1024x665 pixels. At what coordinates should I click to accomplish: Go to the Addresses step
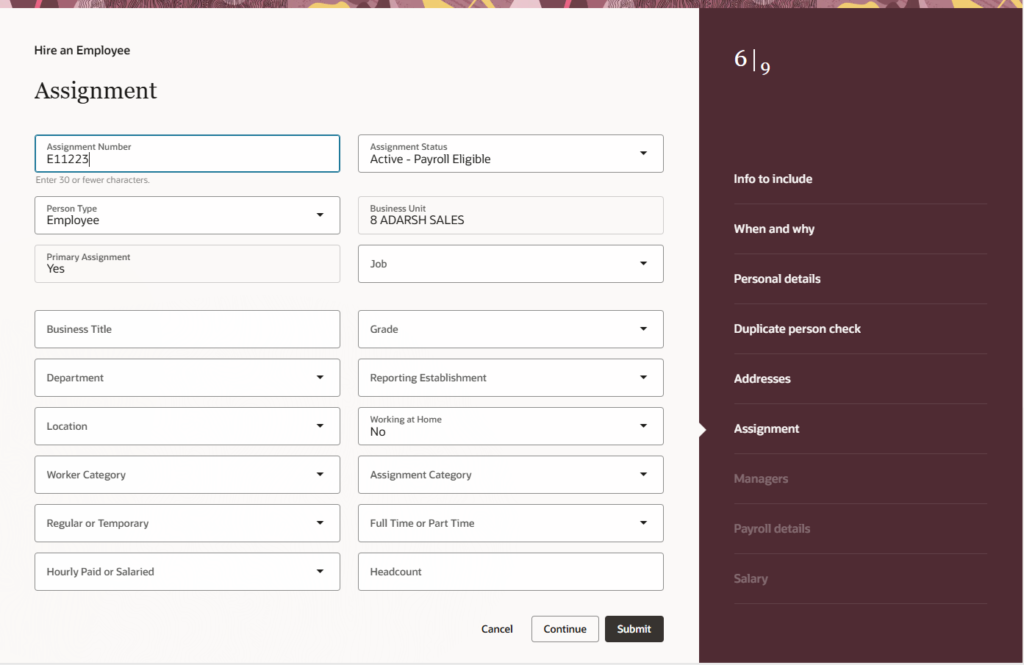pyautogui.click(x=762, y=379)
